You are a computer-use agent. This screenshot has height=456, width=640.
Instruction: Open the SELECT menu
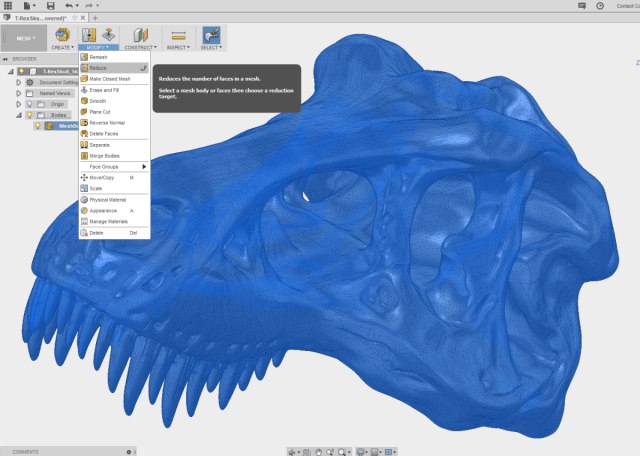click(211, 48)
